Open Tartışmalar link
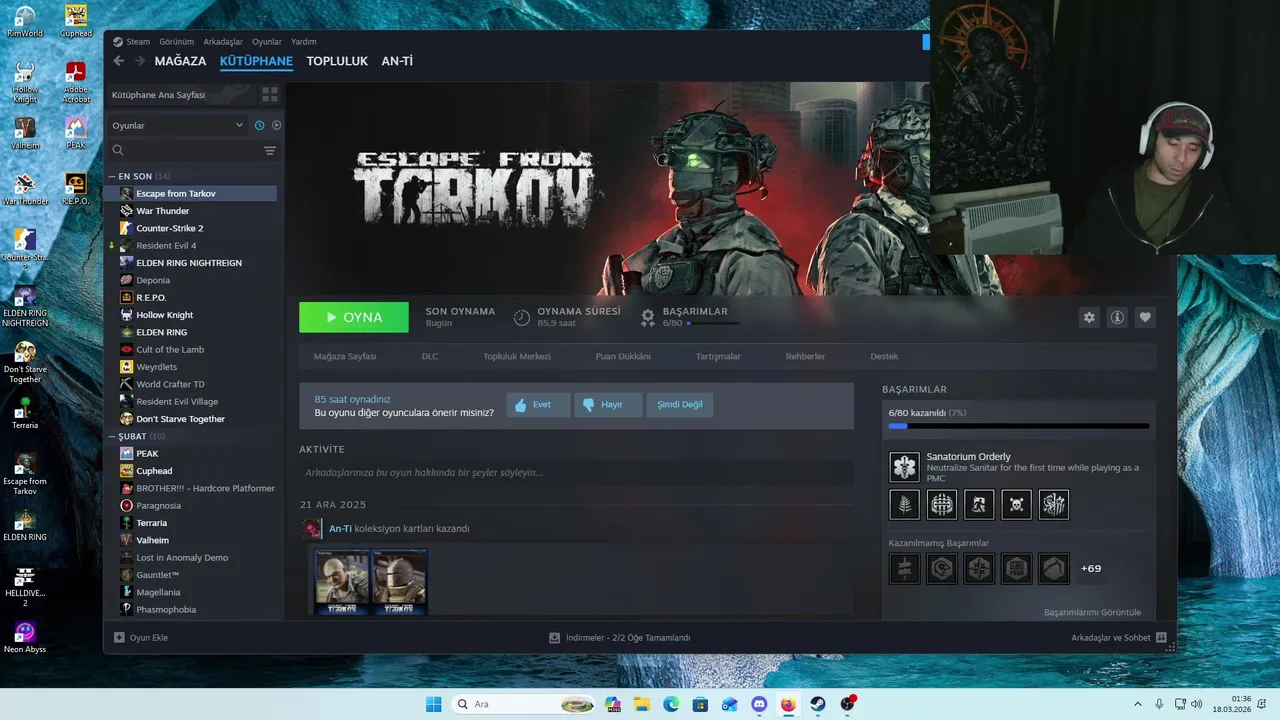 [x=718, y=356]
